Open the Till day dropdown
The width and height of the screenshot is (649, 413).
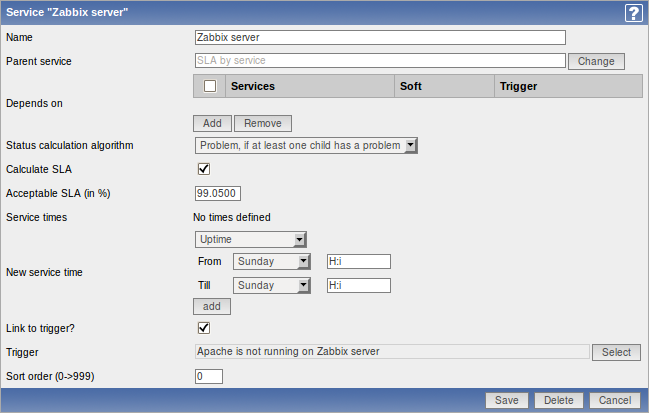pos(272,286)
